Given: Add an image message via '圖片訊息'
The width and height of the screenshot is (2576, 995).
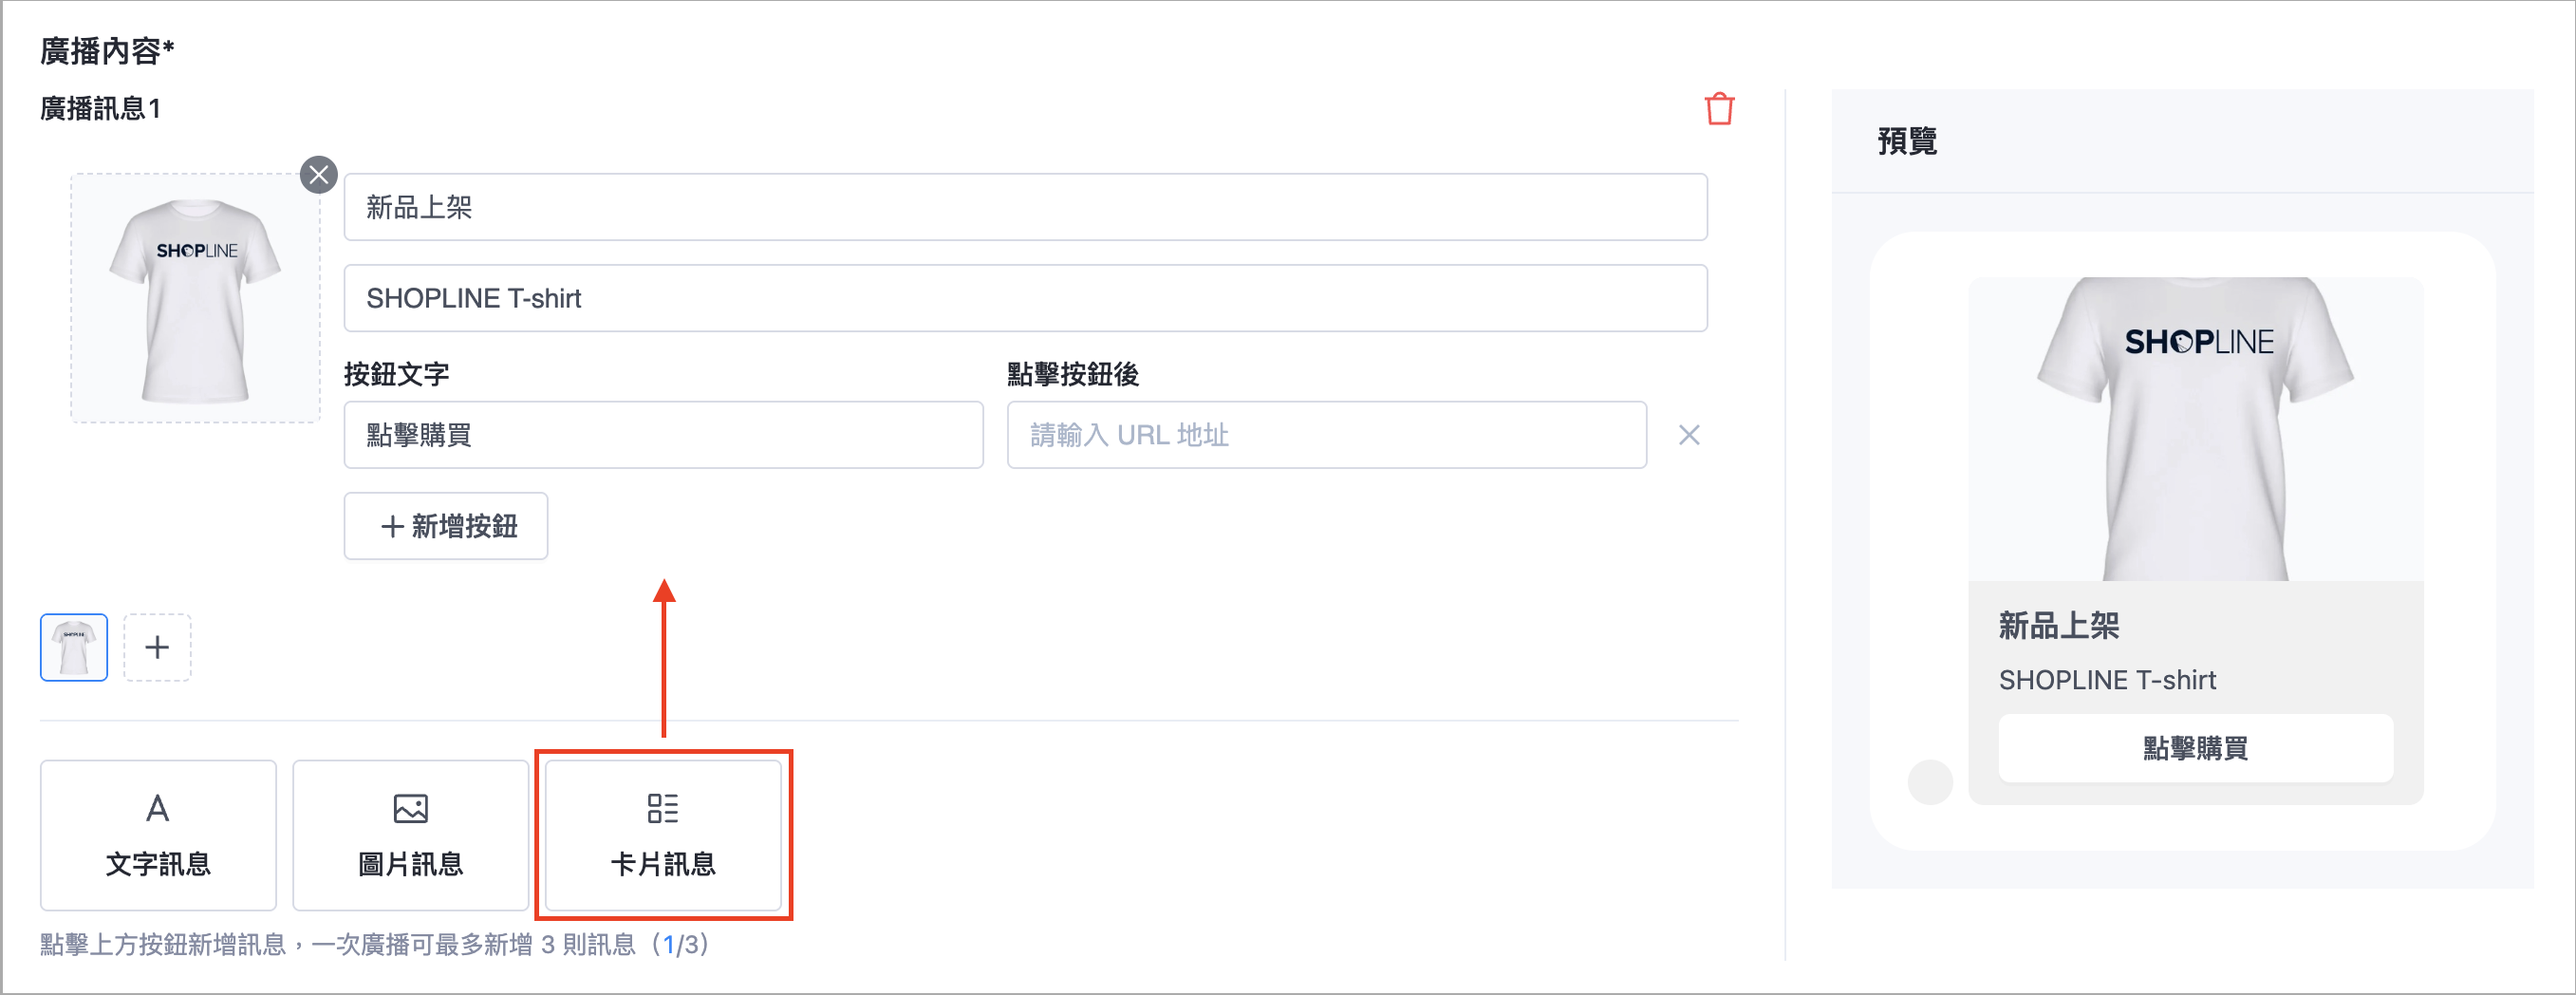Looking at the screenshot, I should coord(410,835).
